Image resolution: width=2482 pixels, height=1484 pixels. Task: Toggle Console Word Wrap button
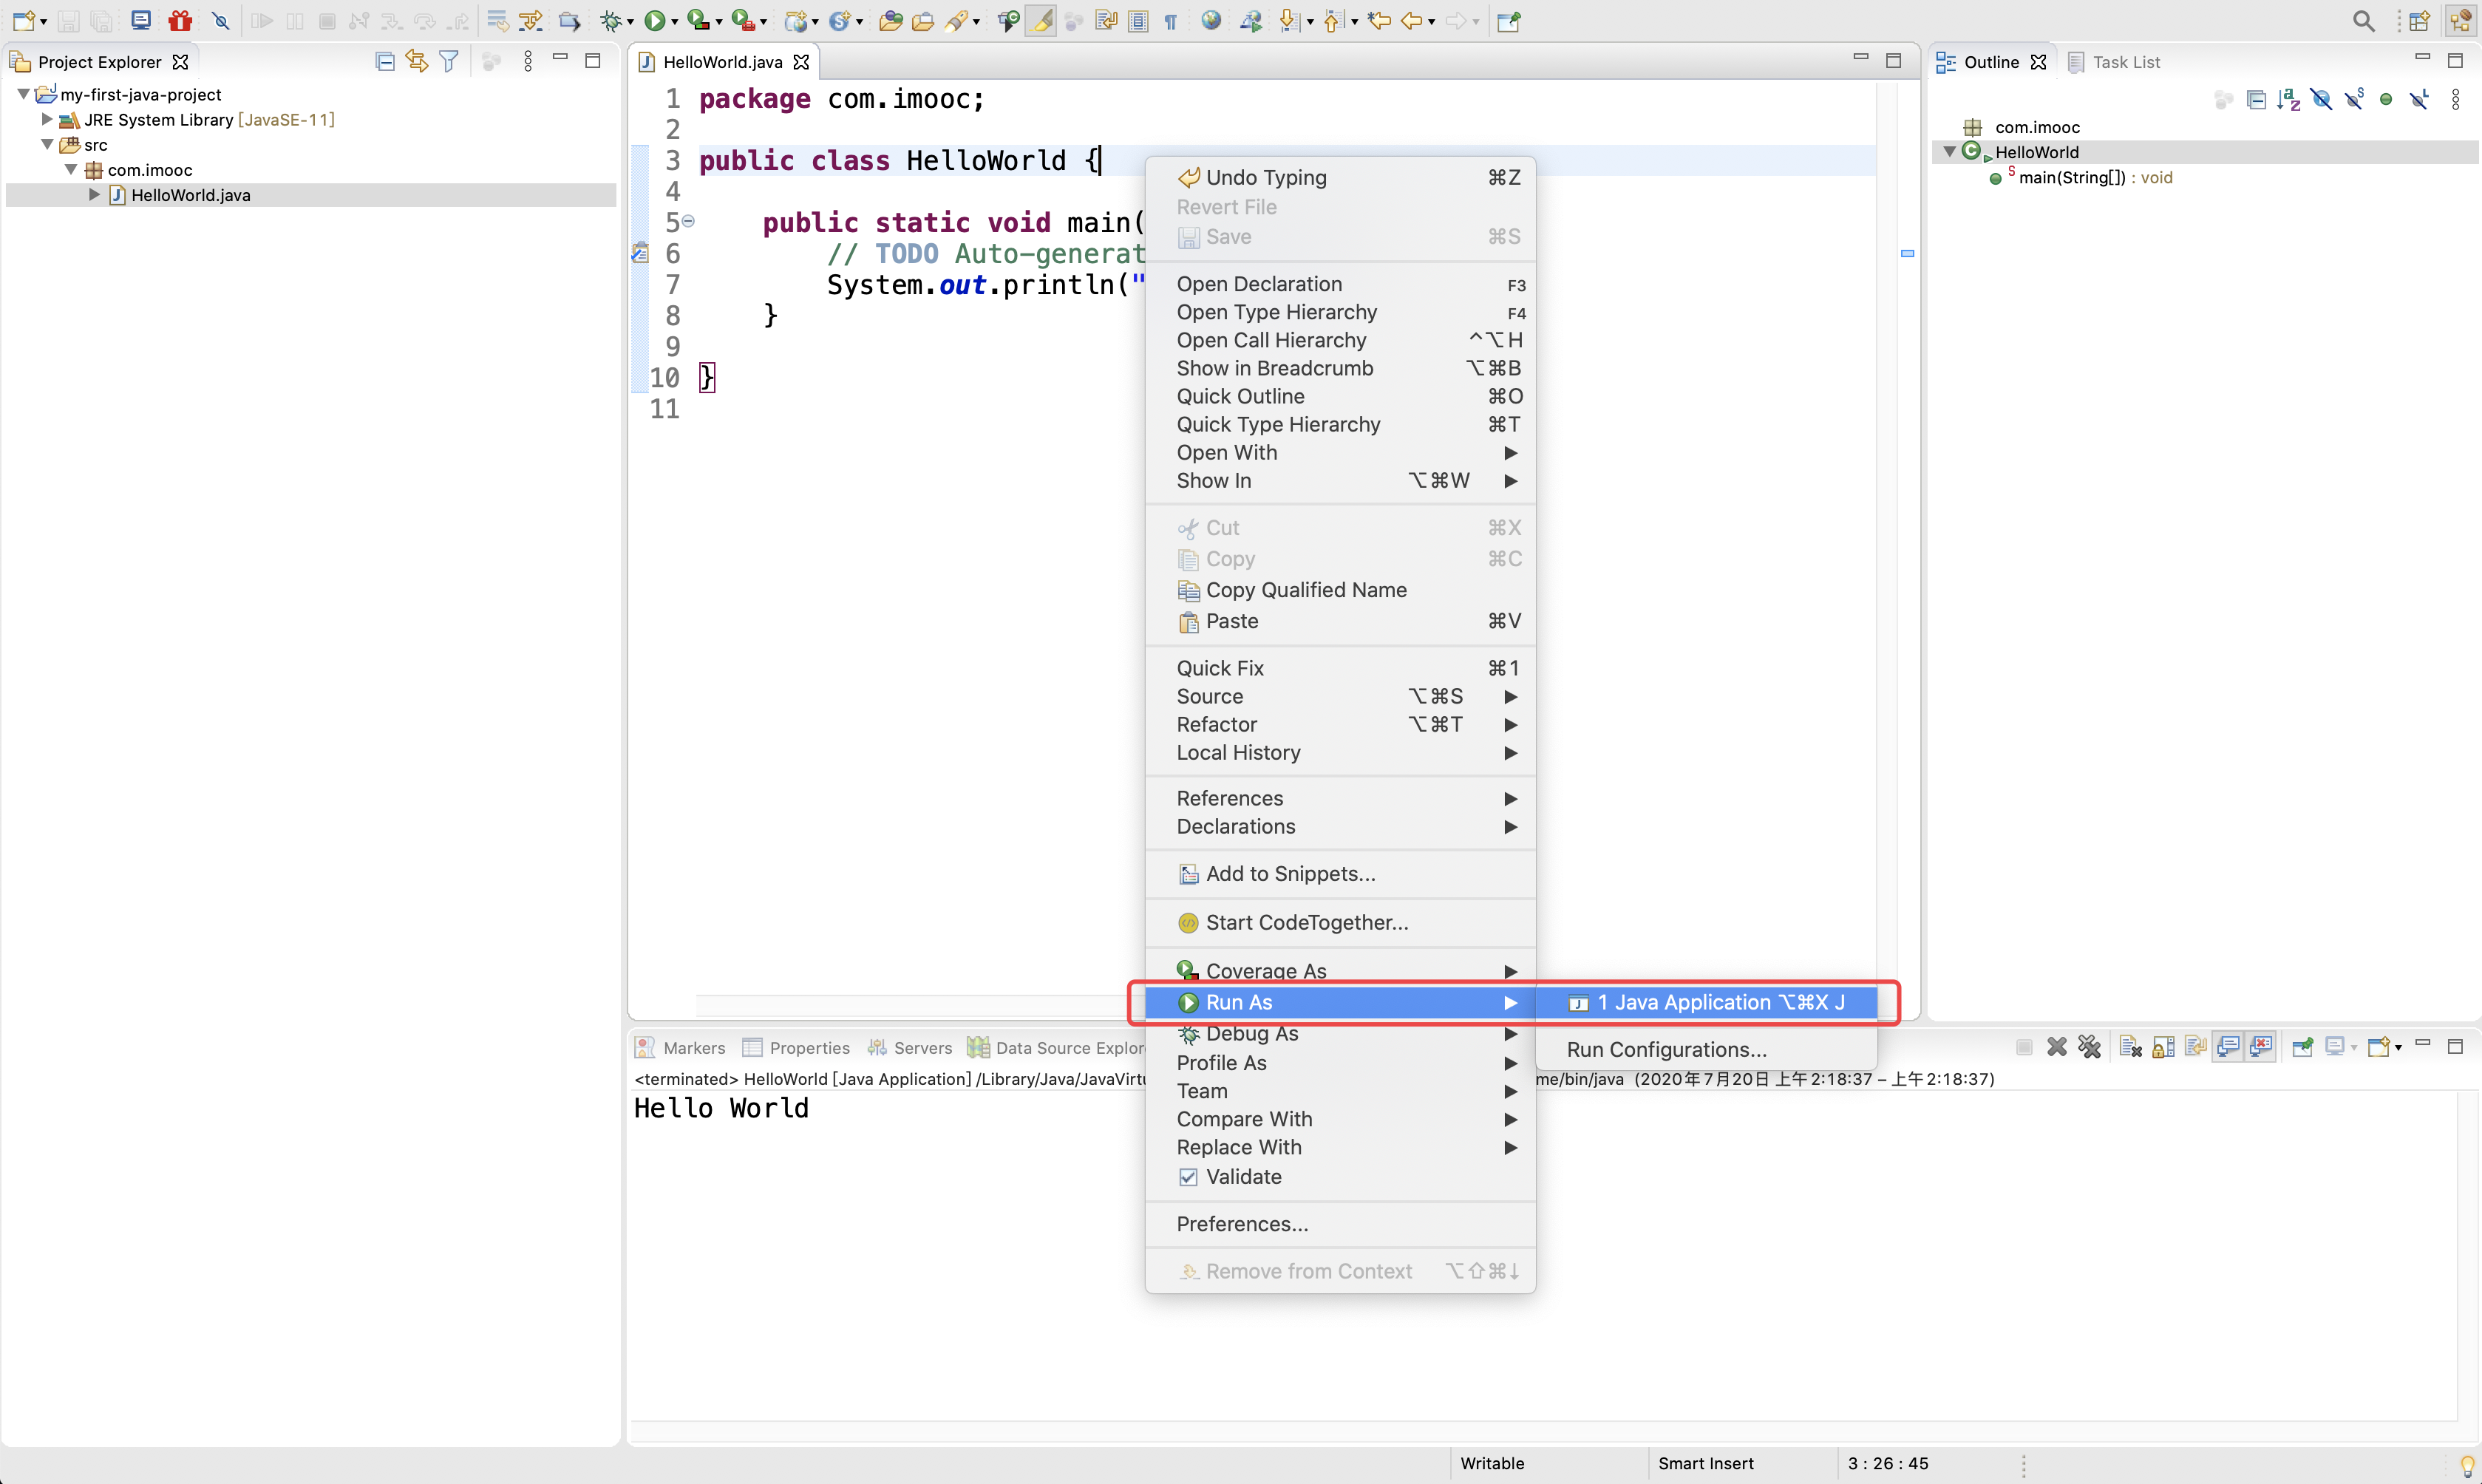point(2195,1047)
